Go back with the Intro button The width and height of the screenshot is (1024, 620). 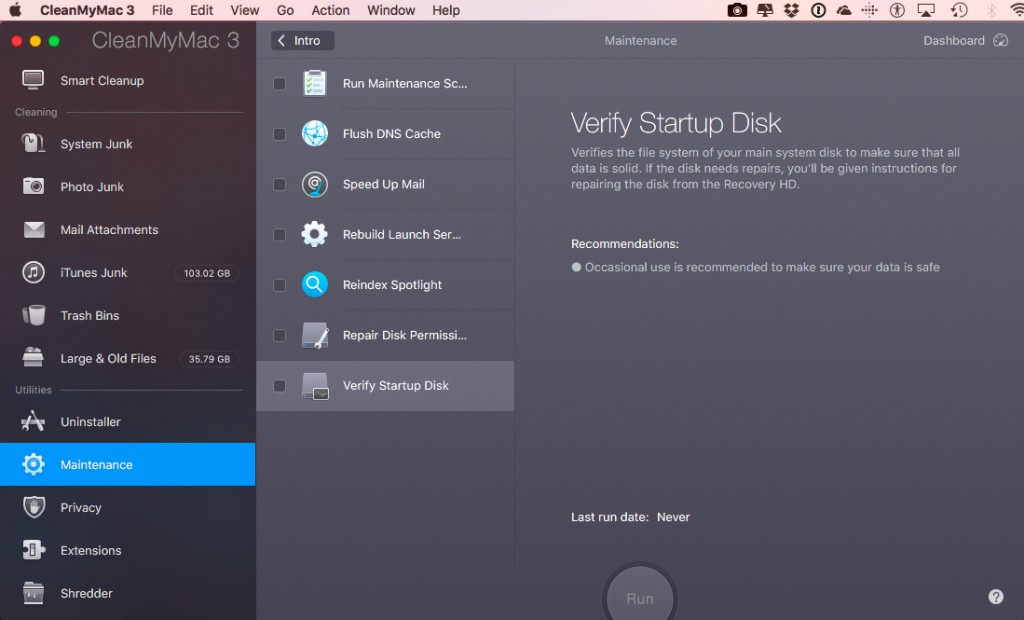click(x=302, y=41)
